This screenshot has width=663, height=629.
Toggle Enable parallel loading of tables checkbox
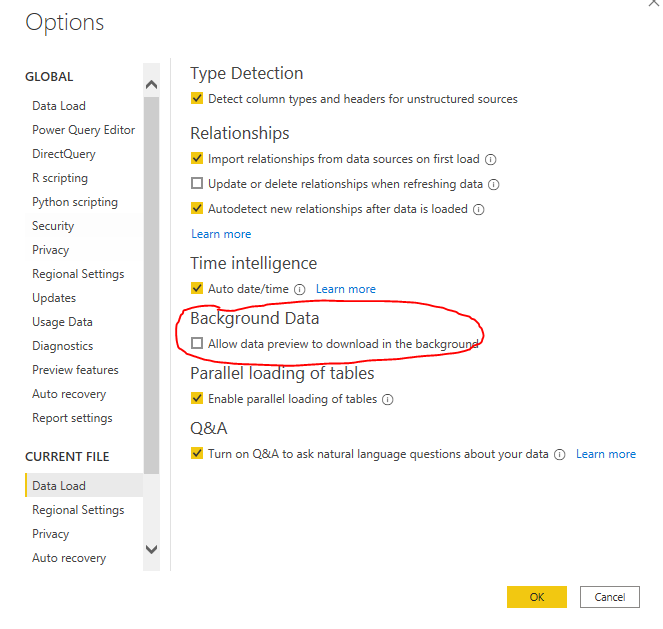point(197,398)
